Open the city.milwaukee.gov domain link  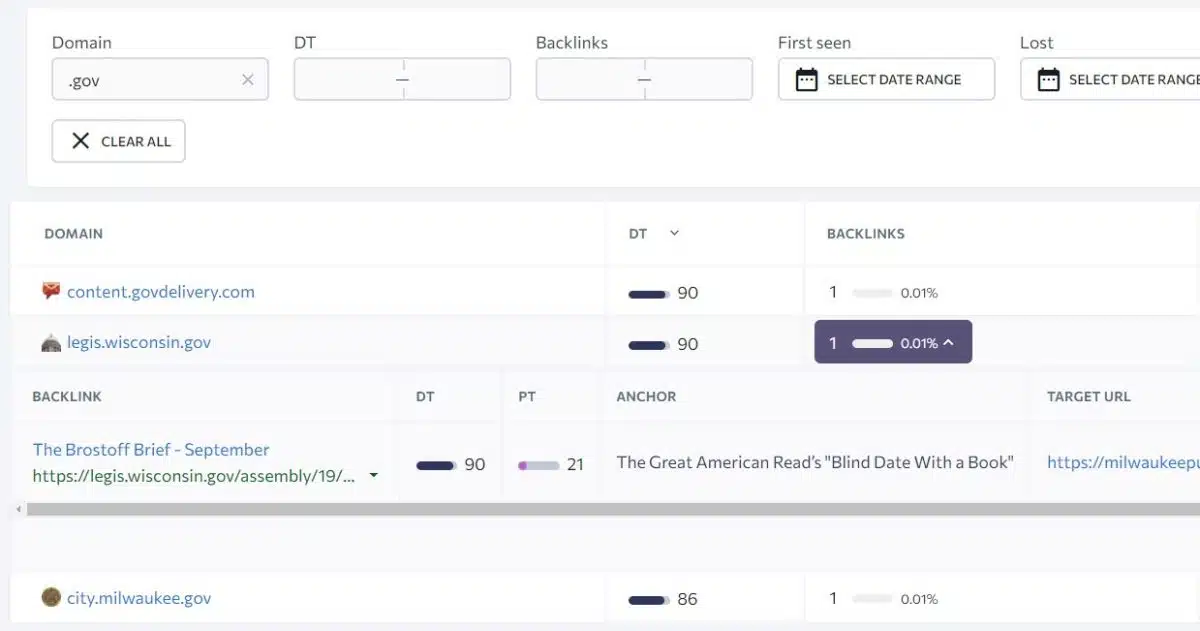(x=139, y=598)
